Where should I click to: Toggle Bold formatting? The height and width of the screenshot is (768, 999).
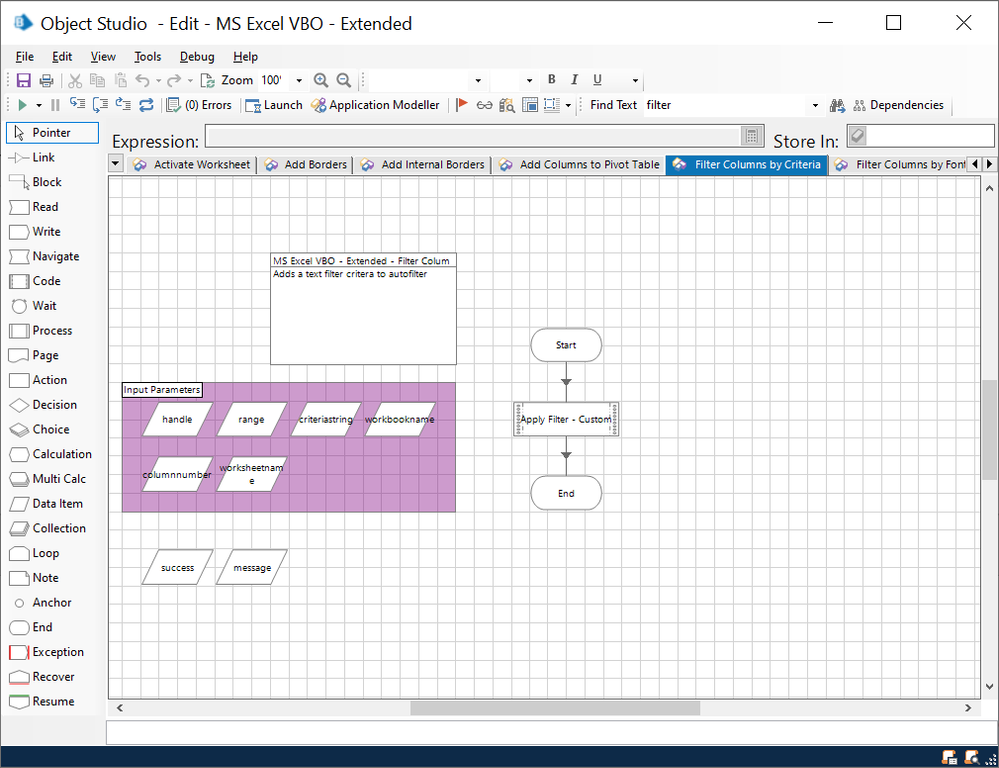552,80
